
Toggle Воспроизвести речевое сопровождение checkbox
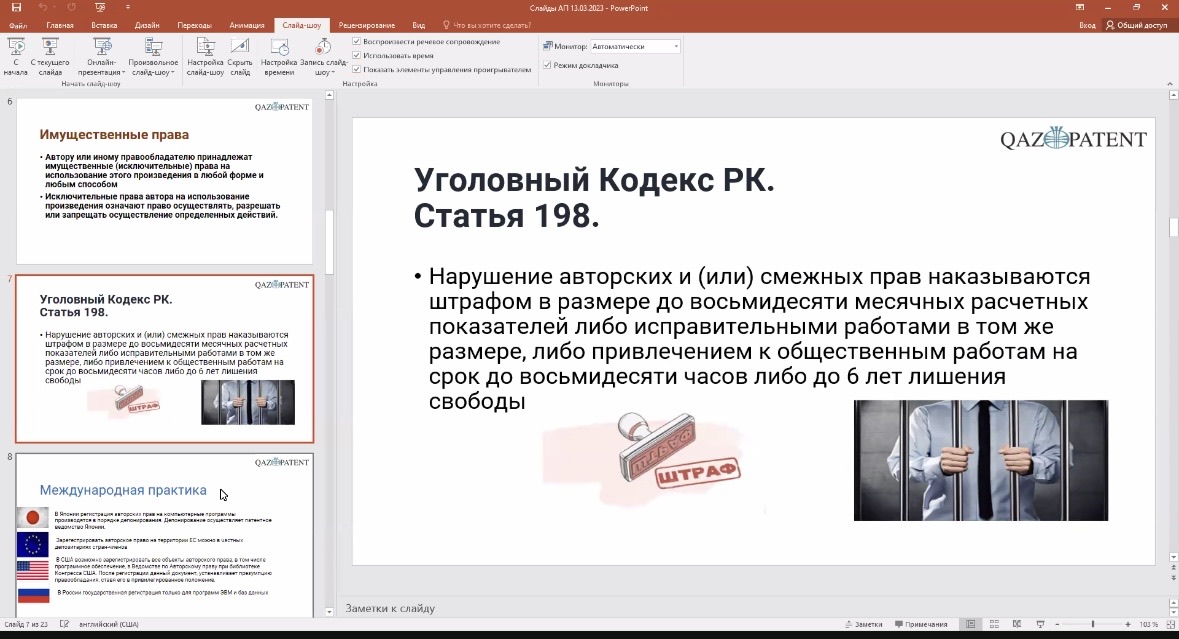357,42
